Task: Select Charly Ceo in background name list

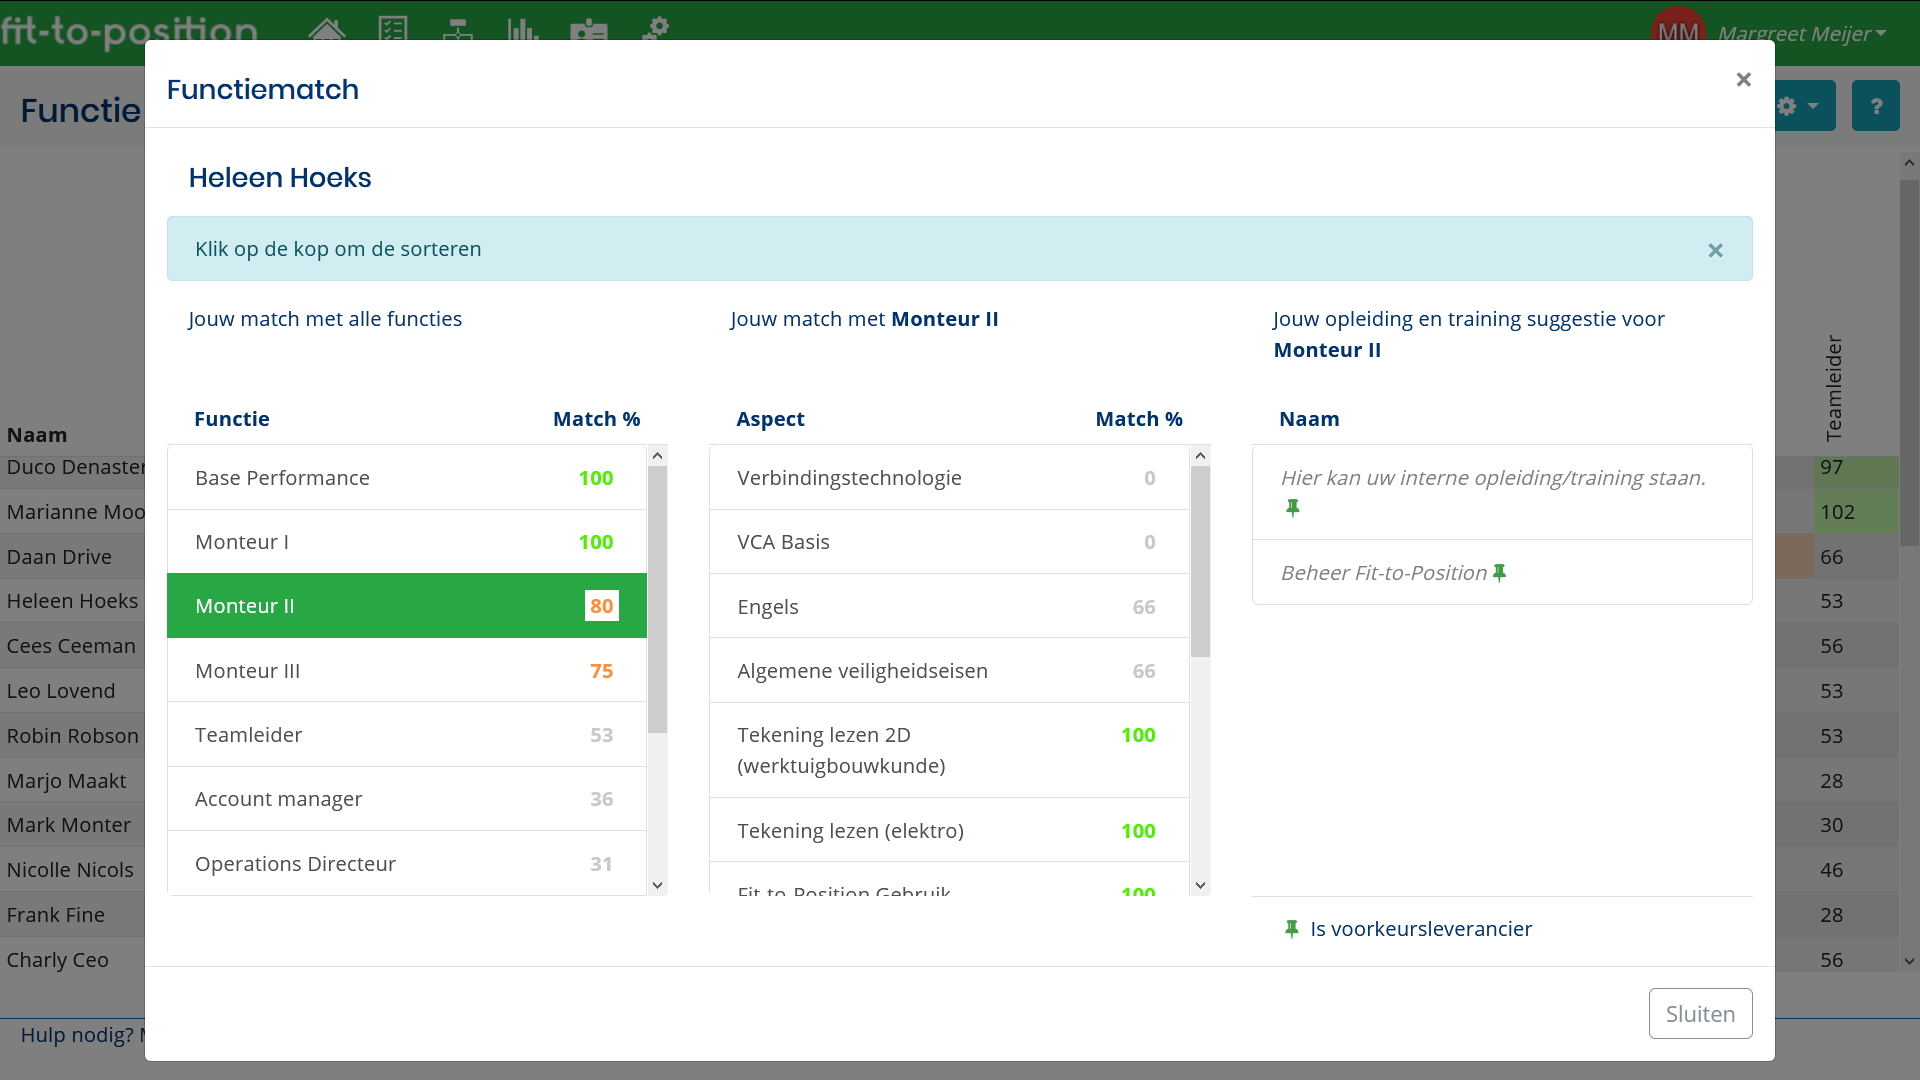Action: tap(57, 960)
